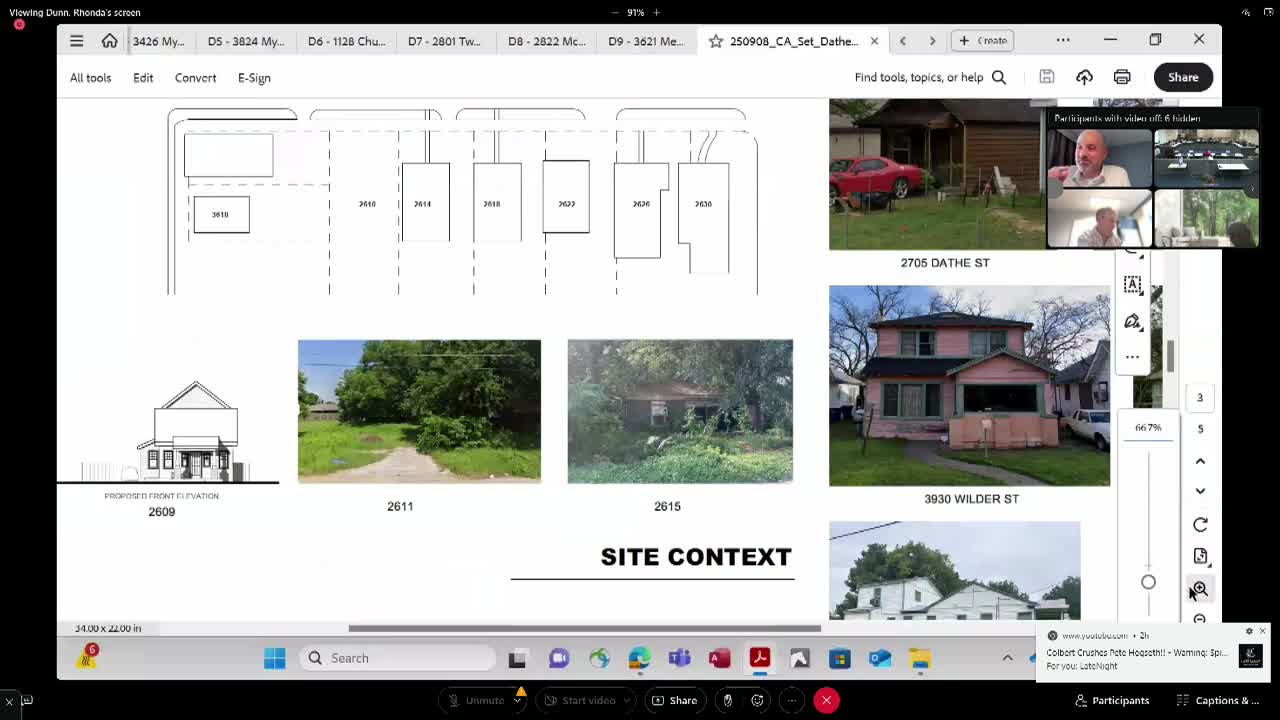Switch to the D7 - 2801 tab
1280x720 pixels.
(444, 41)
